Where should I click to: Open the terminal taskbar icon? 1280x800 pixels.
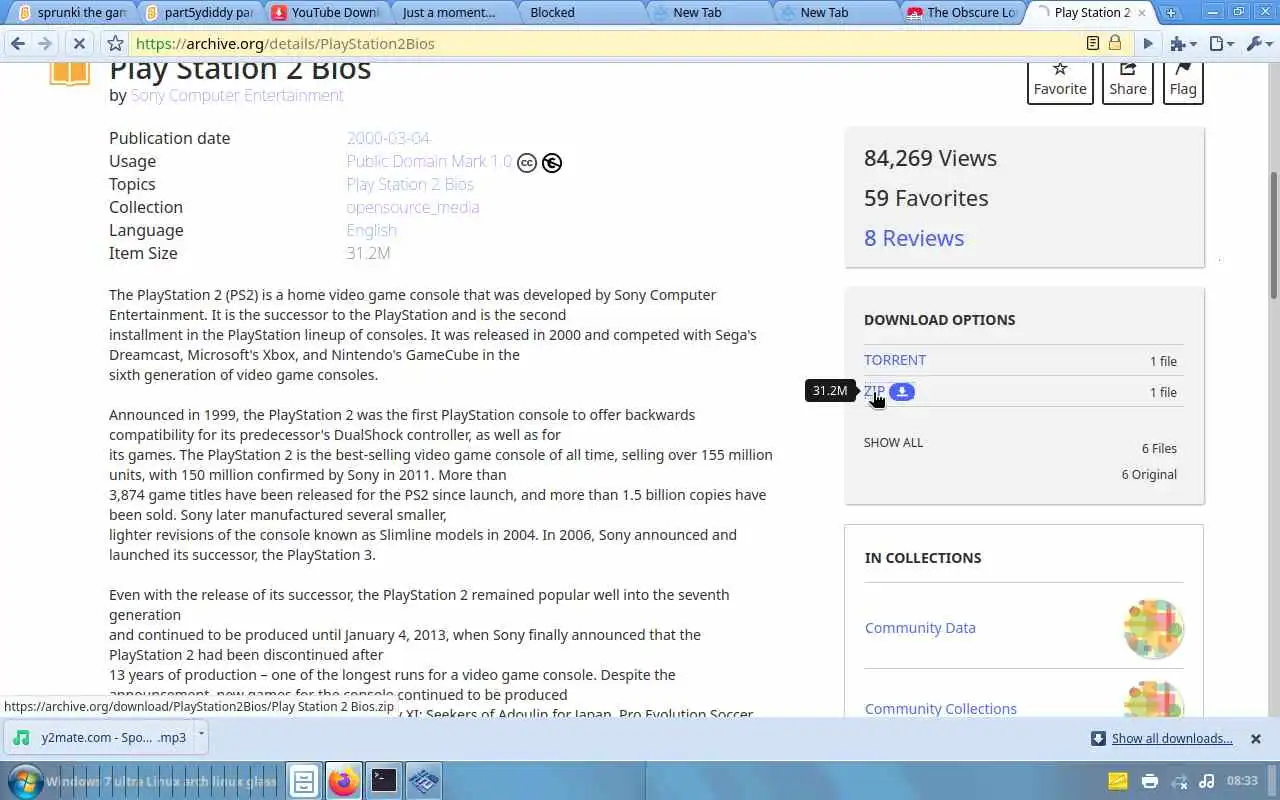(384, 781)
